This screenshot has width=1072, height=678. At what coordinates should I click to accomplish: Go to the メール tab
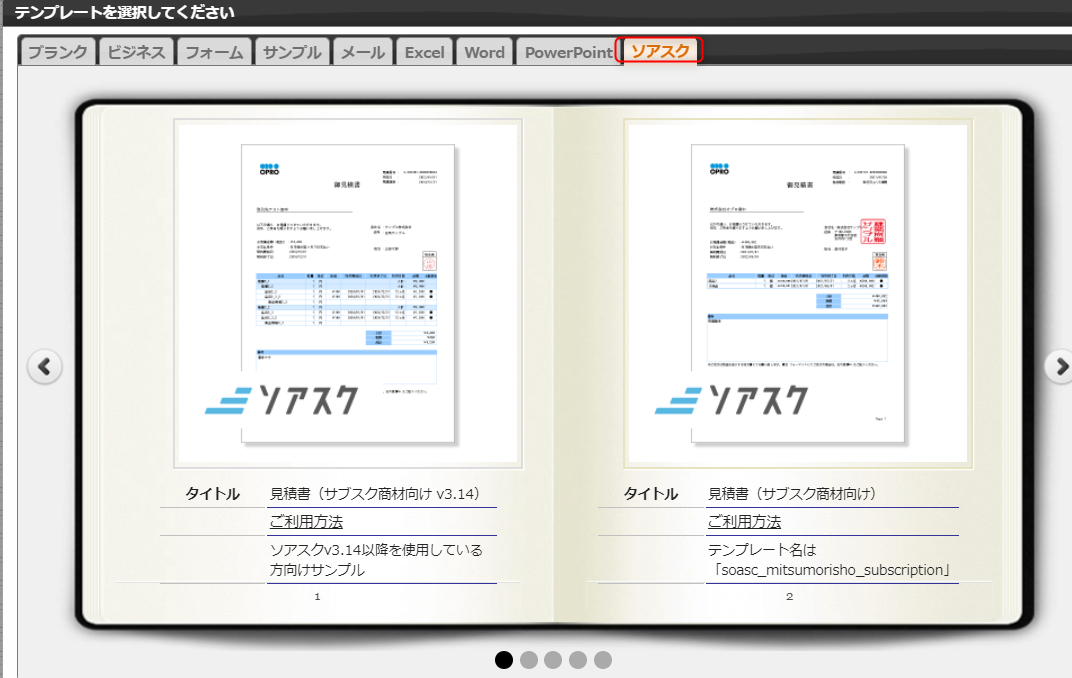[x=363, y=52]
